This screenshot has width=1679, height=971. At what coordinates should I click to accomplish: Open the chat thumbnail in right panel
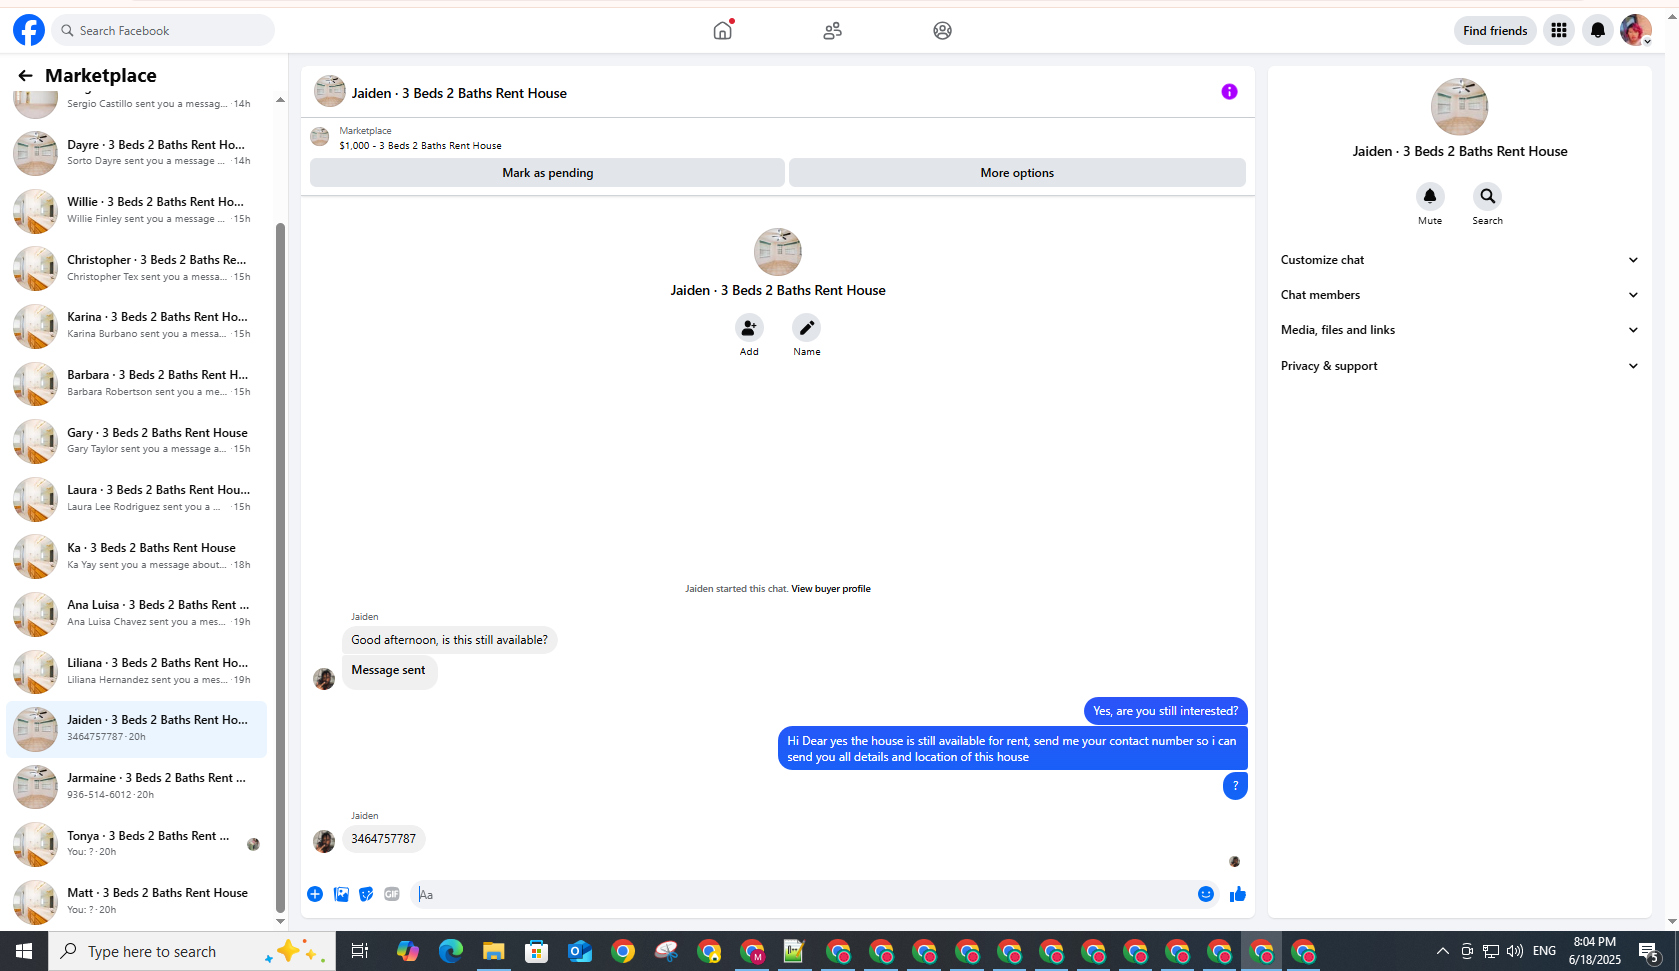point(1459,107)
